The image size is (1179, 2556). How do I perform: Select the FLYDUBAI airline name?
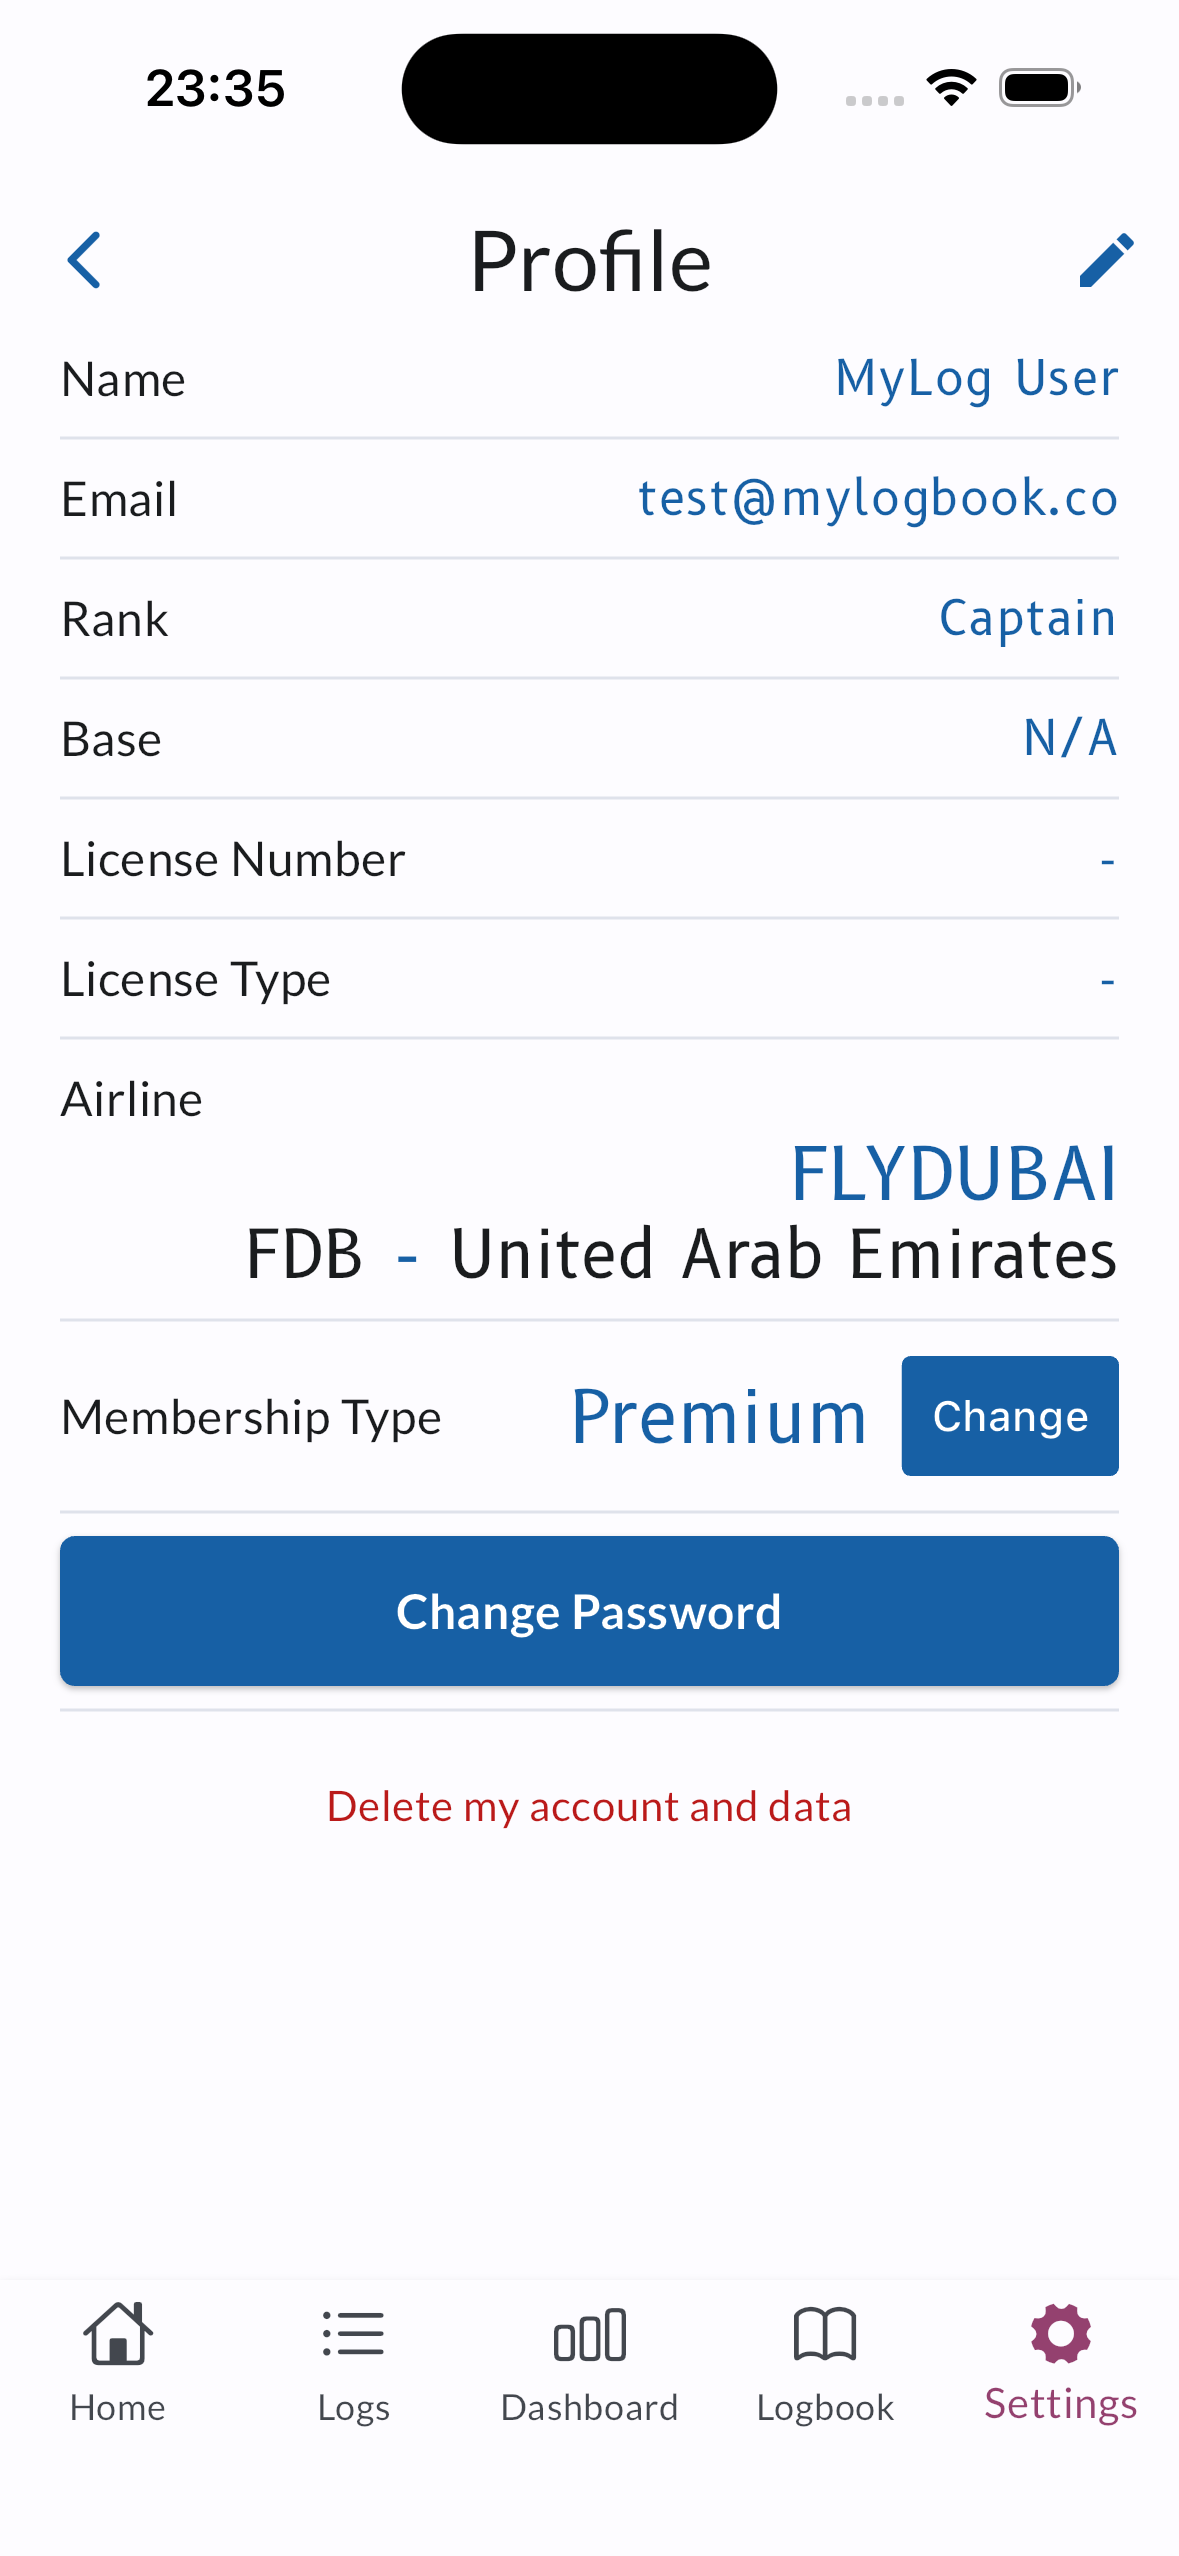pyautogui.click(x=953, y=1174)
